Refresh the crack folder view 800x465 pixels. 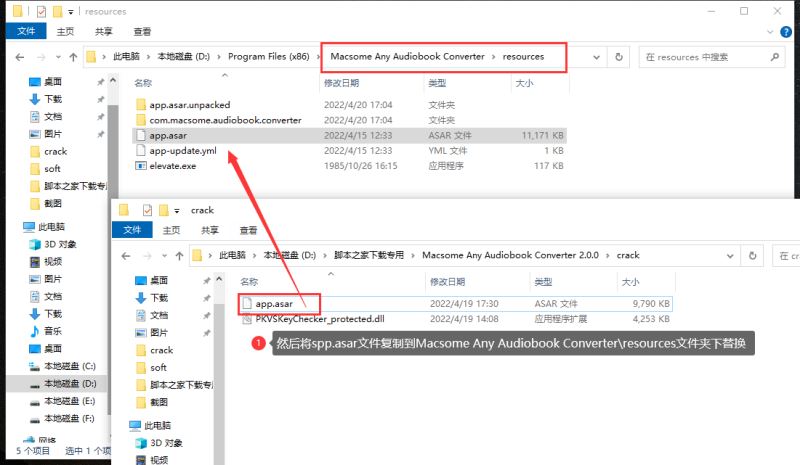tap(753, 256)
